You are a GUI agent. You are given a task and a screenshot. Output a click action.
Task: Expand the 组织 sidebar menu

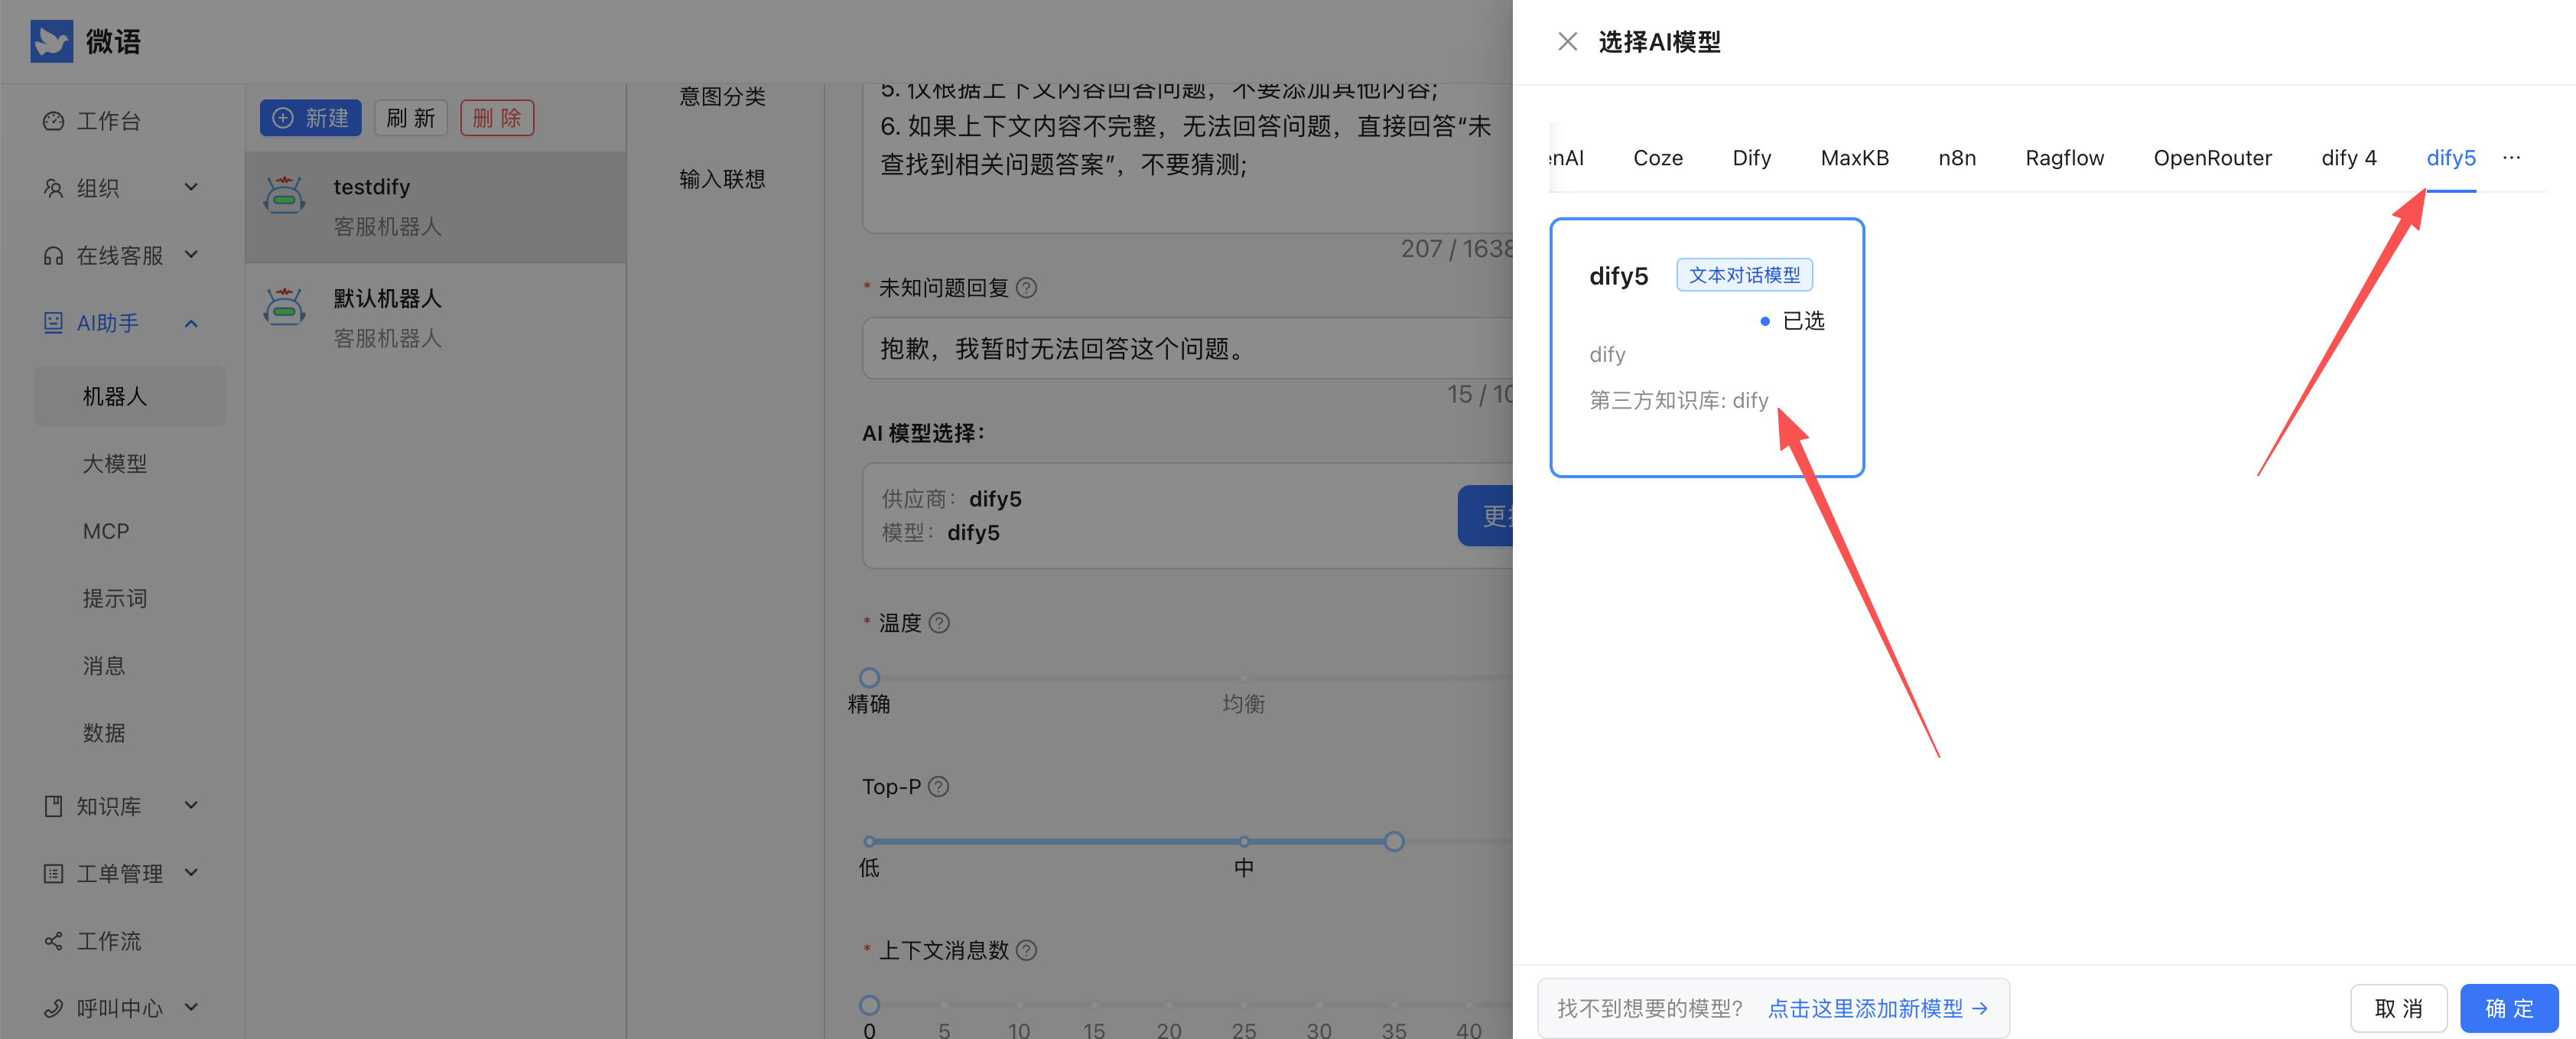120,188
